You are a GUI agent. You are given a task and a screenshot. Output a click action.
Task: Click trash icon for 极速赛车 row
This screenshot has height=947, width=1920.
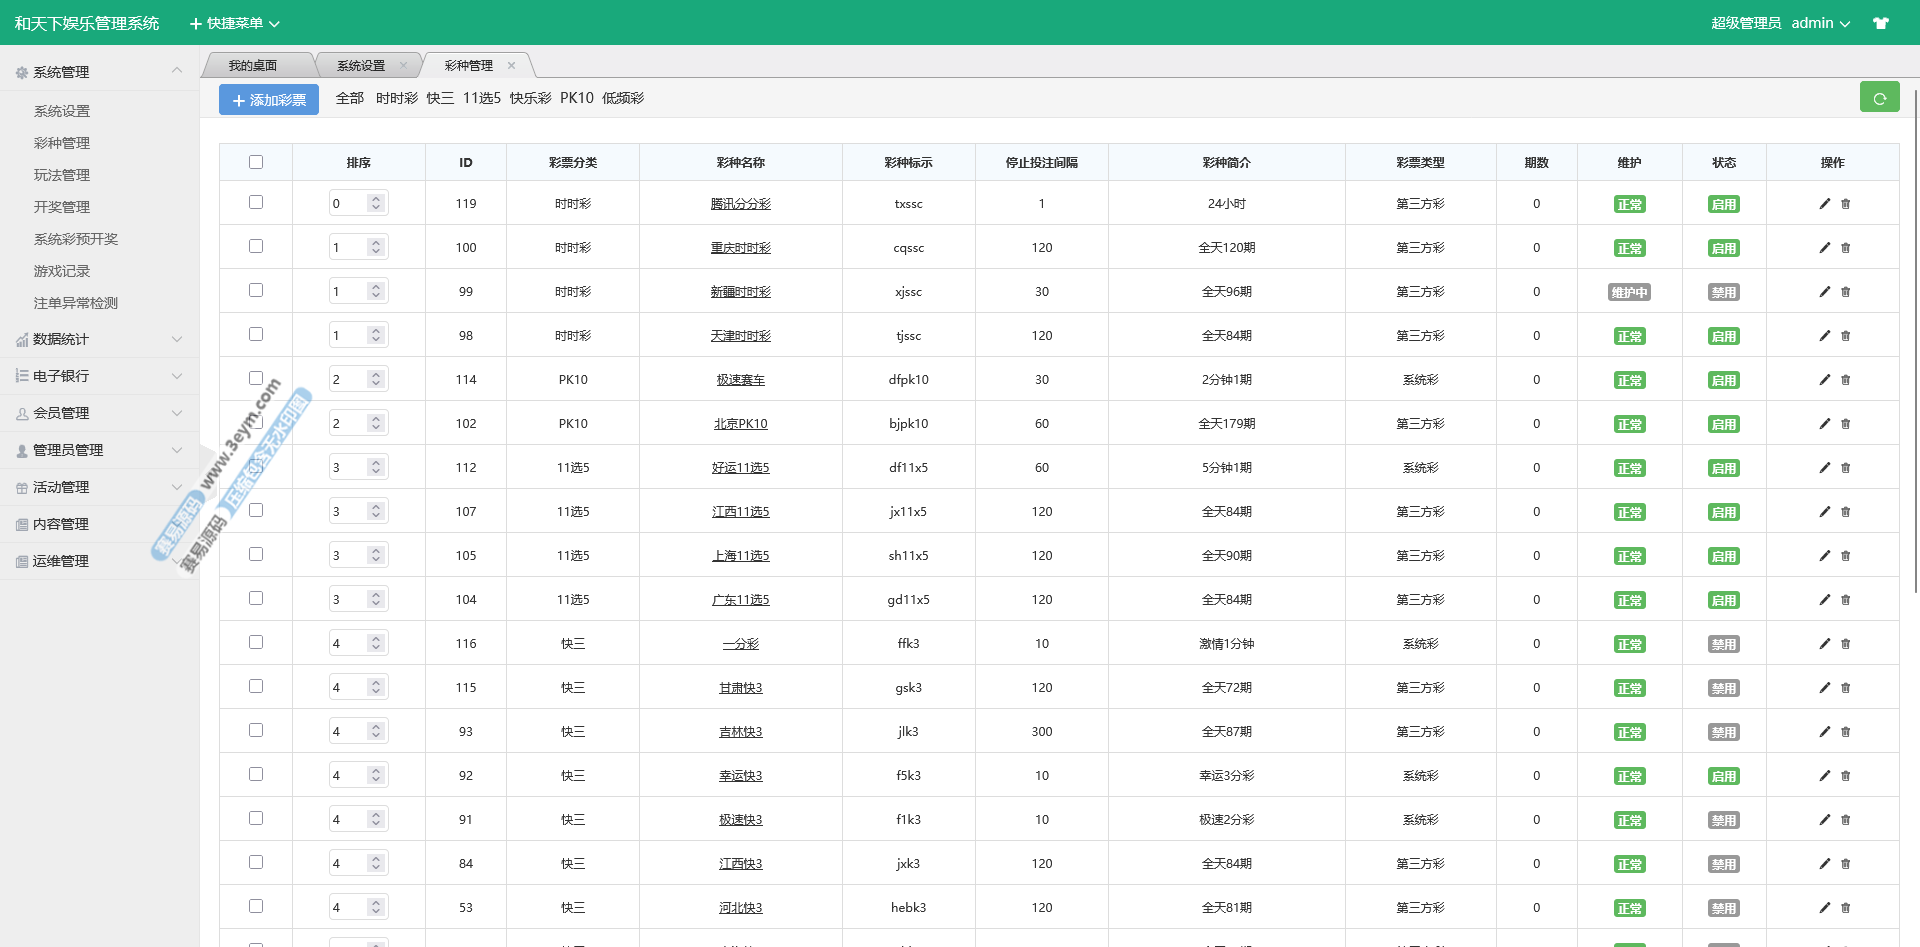coord(1846,380)
